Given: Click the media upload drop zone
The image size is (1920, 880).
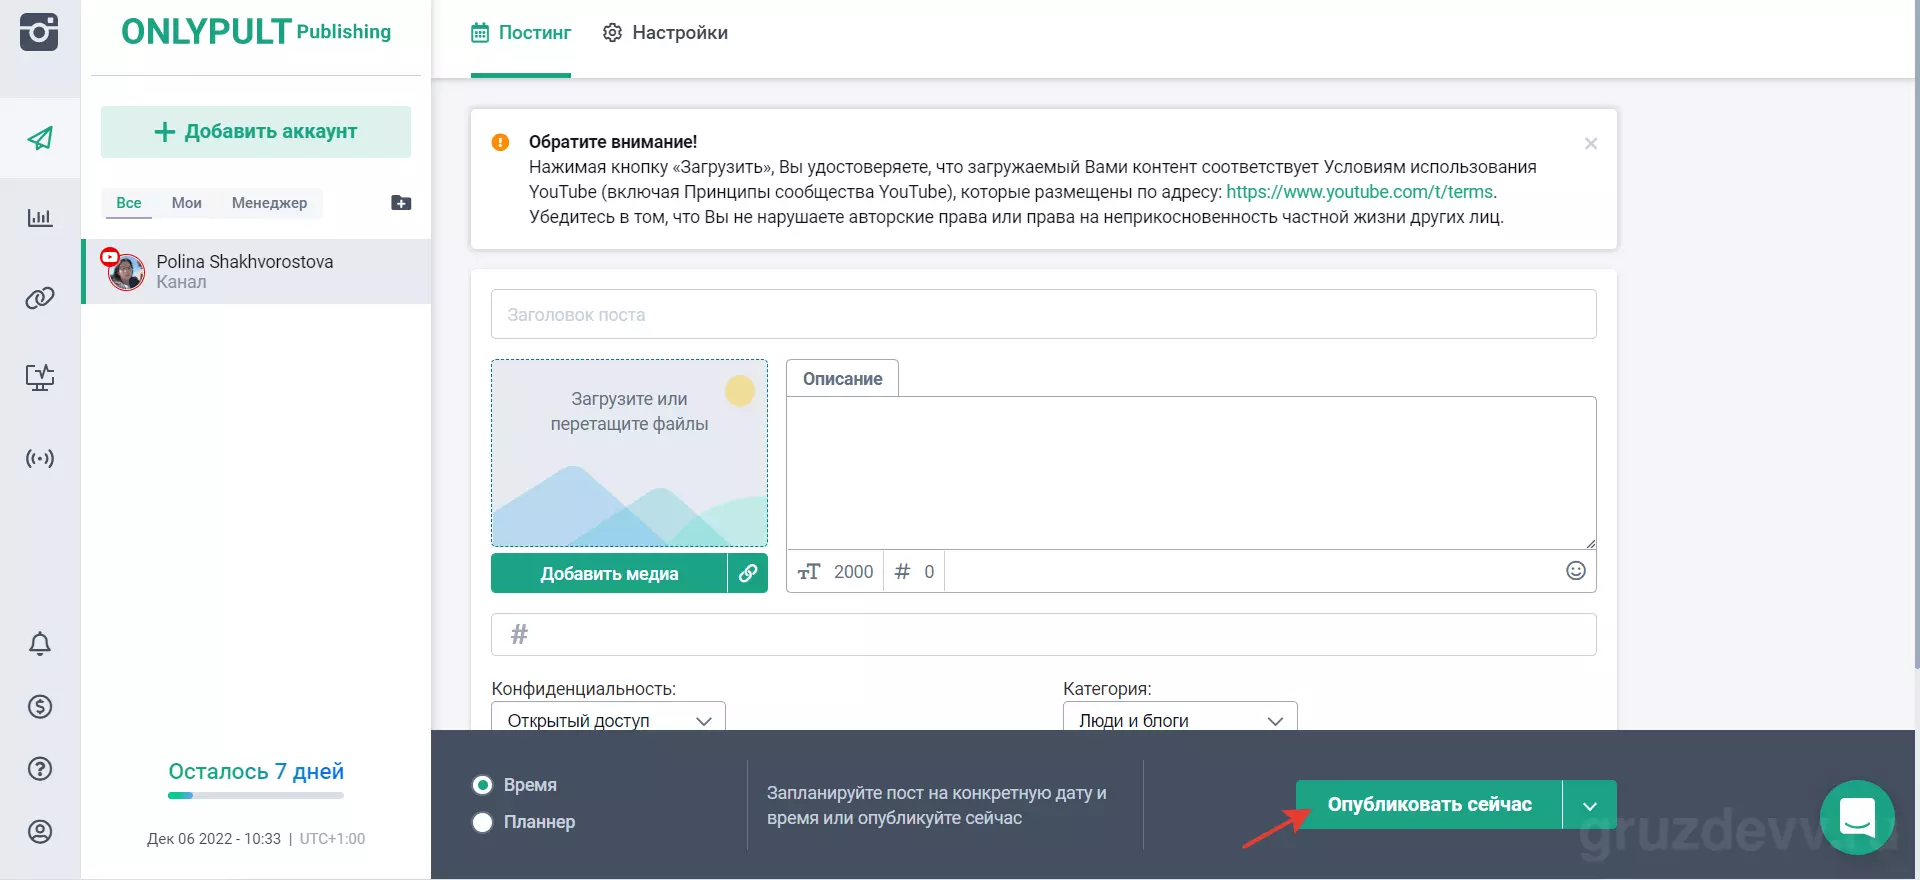Looking at the screenshot, I should tap(629, 453).
